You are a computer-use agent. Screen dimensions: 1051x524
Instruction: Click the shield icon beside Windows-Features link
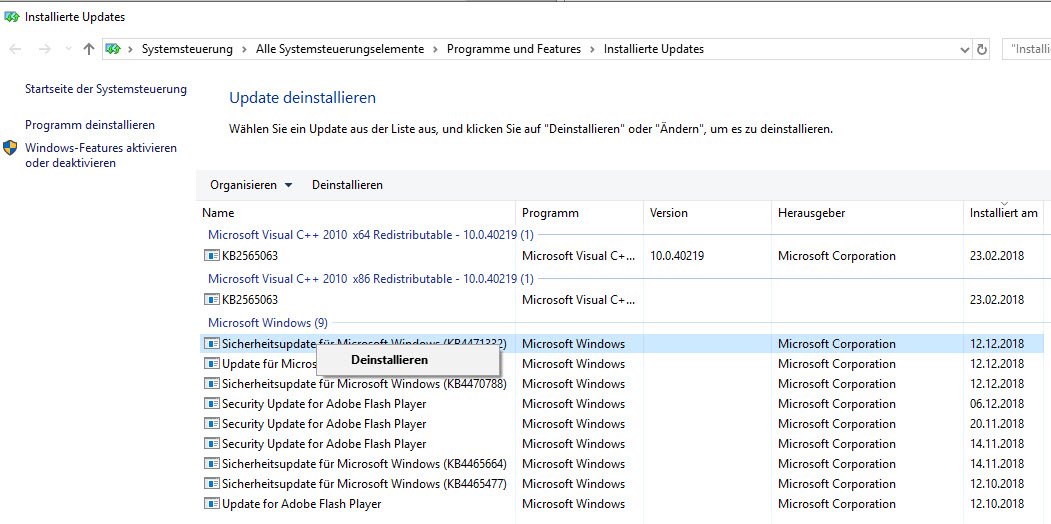pyautogui.click(x=10, y=148)
